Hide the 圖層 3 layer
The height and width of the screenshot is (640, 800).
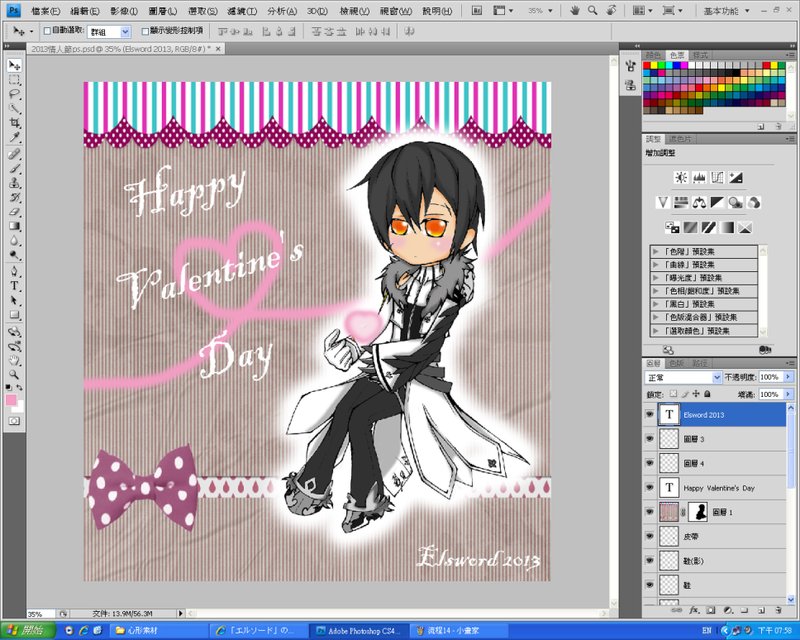click(x=649, y=438)
